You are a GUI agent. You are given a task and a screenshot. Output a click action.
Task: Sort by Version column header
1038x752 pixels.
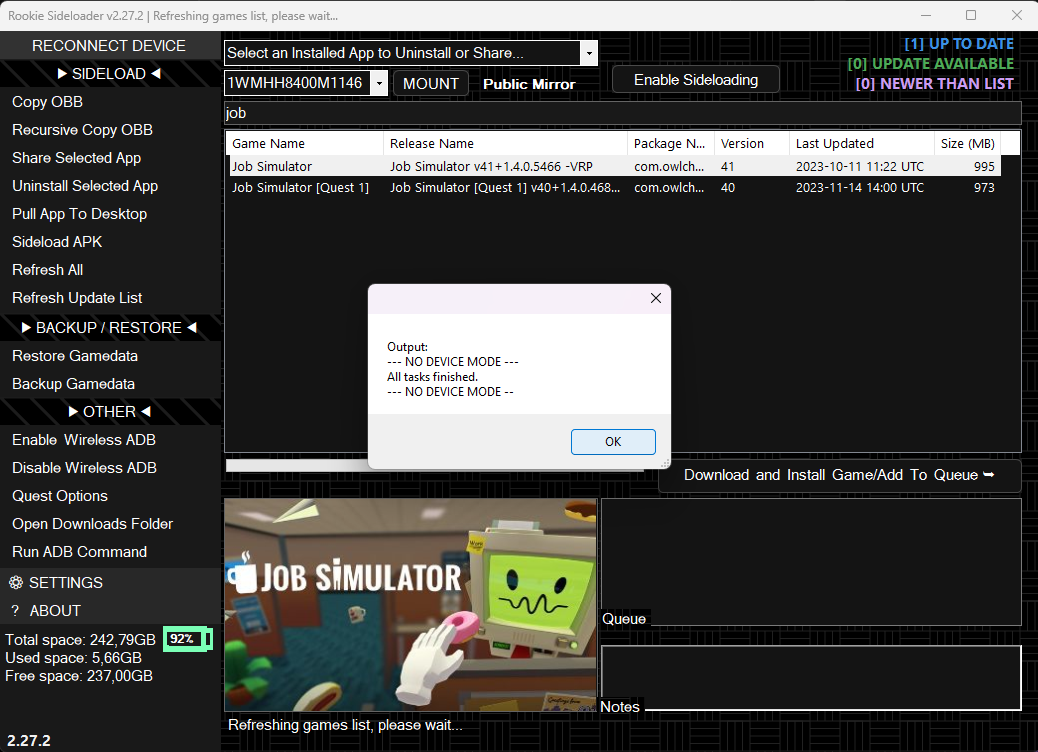coord(751,144)
